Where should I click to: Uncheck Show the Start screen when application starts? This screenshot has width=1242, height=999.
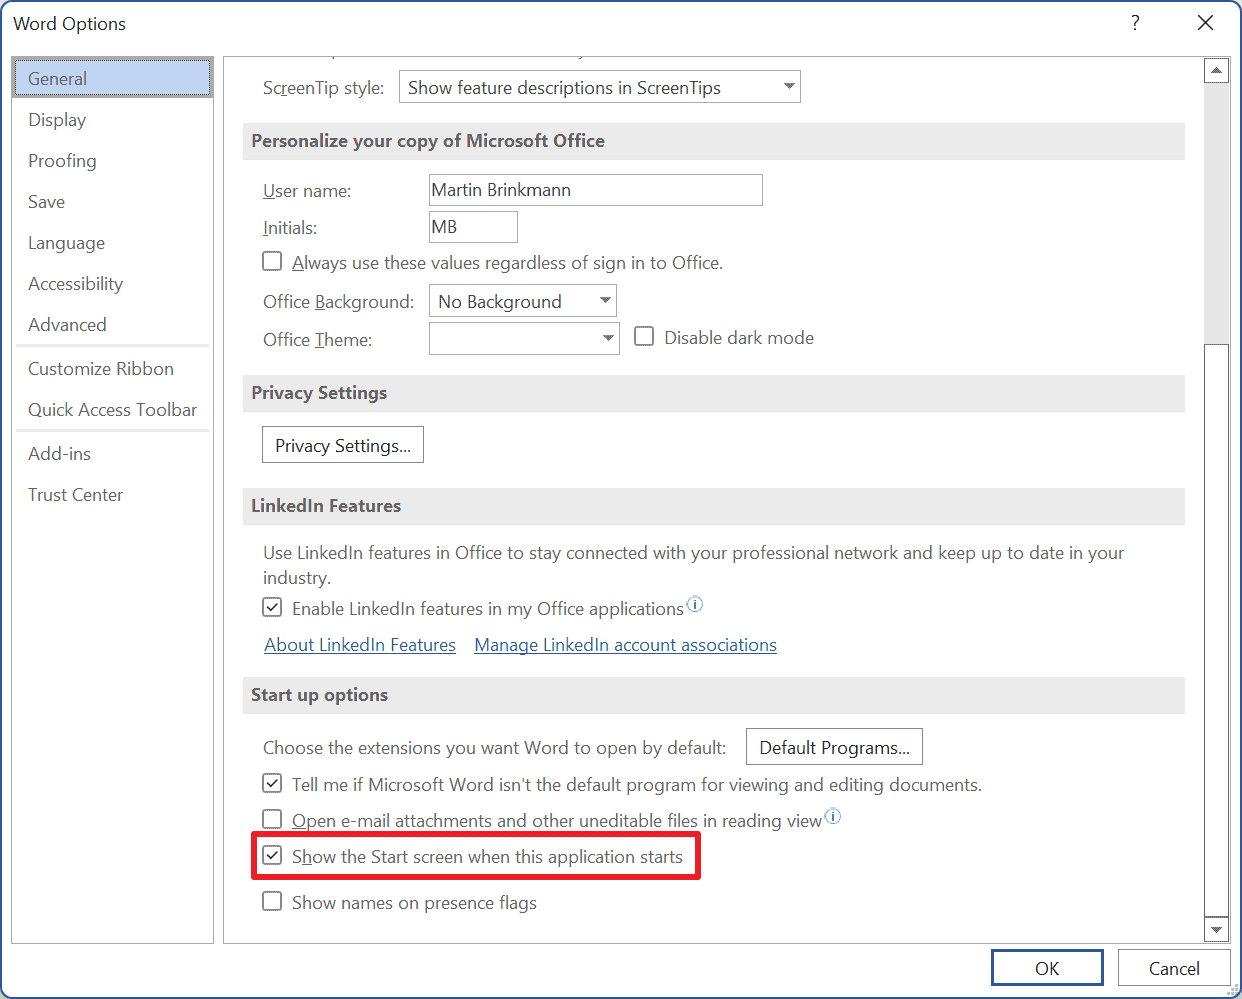pos(272,855)
